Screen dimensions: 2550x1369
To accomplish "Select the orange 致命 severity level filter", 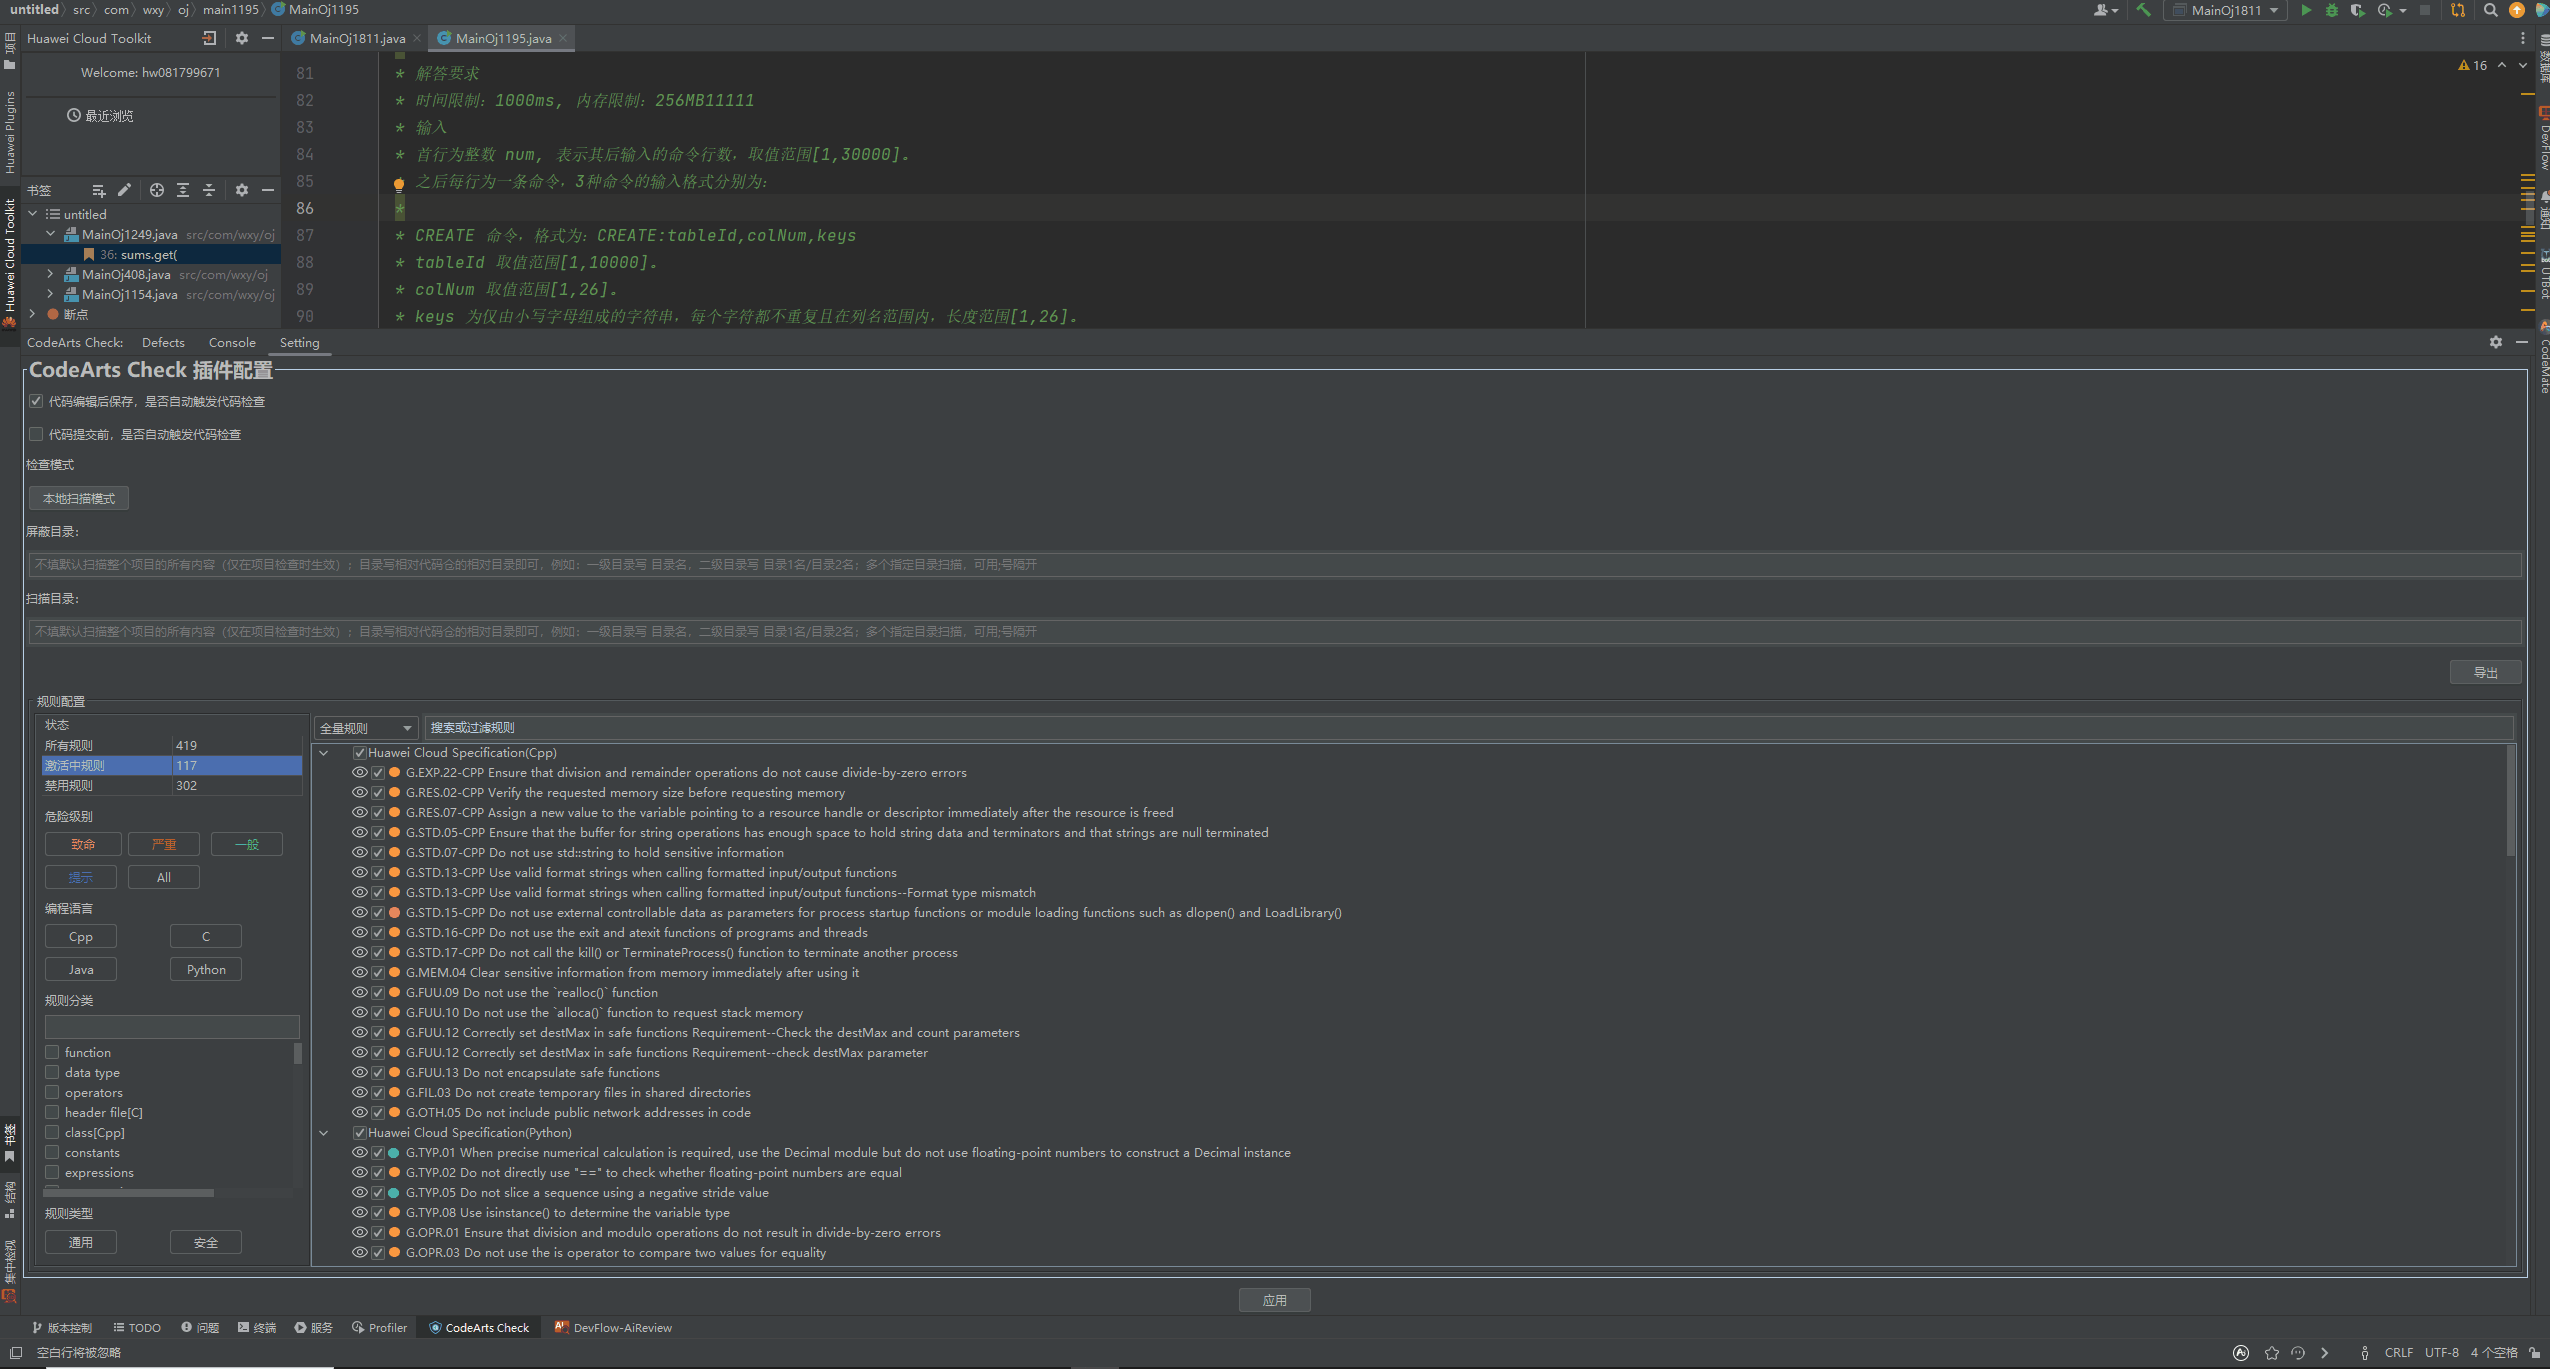I will pyautogui.click(x=83, y=845).
